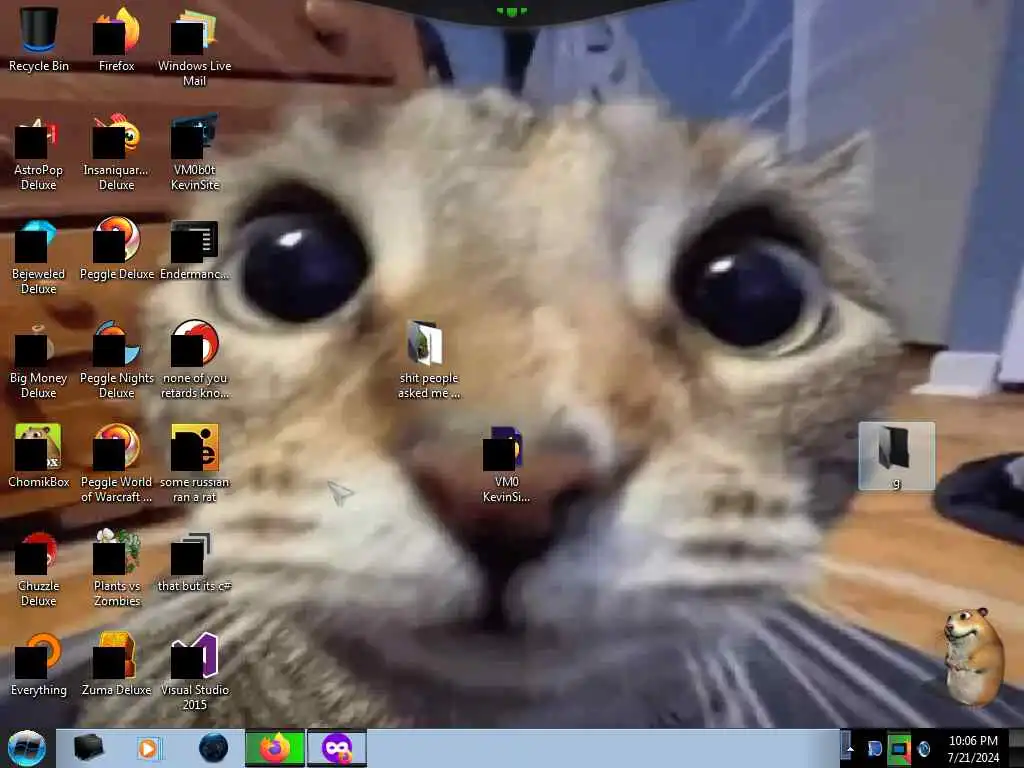
Task: Click the round blue tray icon
Action: (x=923, y=749)
